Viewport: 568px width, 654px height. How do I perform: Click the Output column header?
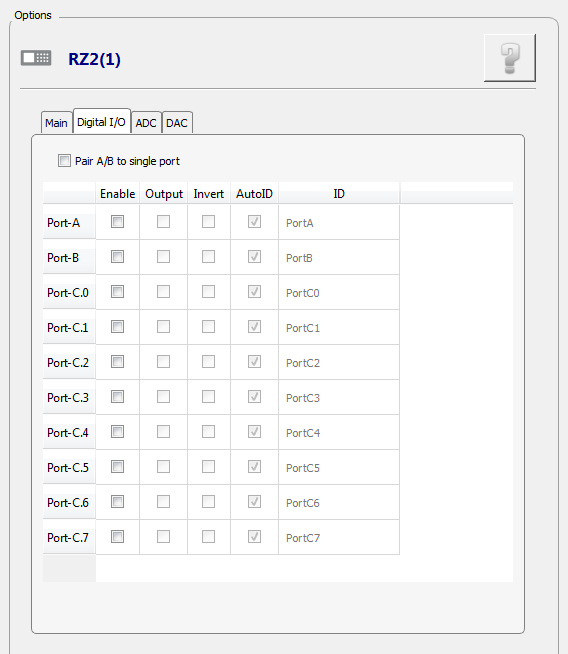pos(164,194)
